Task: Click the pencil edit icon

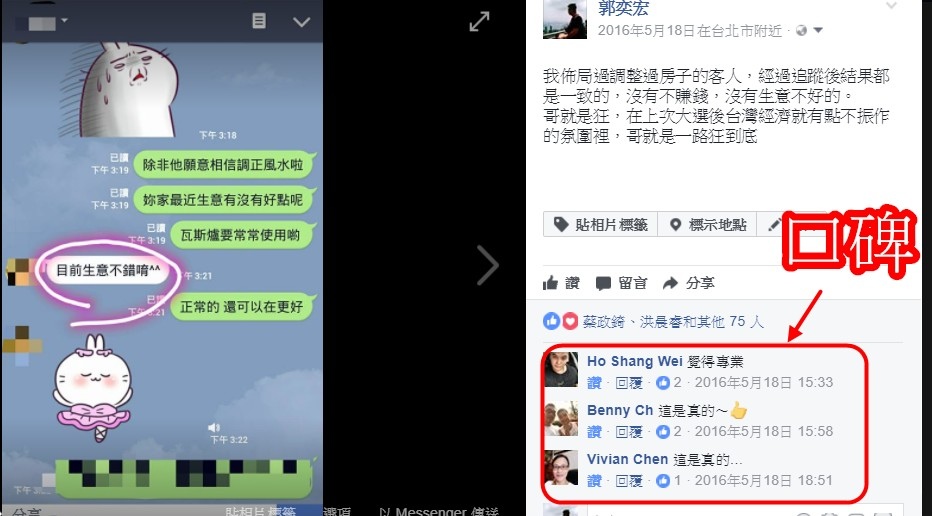Action: [x=774, y=225]
